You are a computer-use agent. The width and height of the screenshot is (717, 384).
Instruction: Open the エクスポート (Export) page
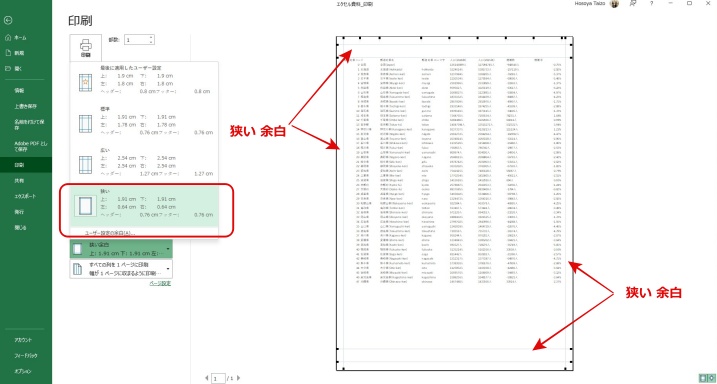26,196
